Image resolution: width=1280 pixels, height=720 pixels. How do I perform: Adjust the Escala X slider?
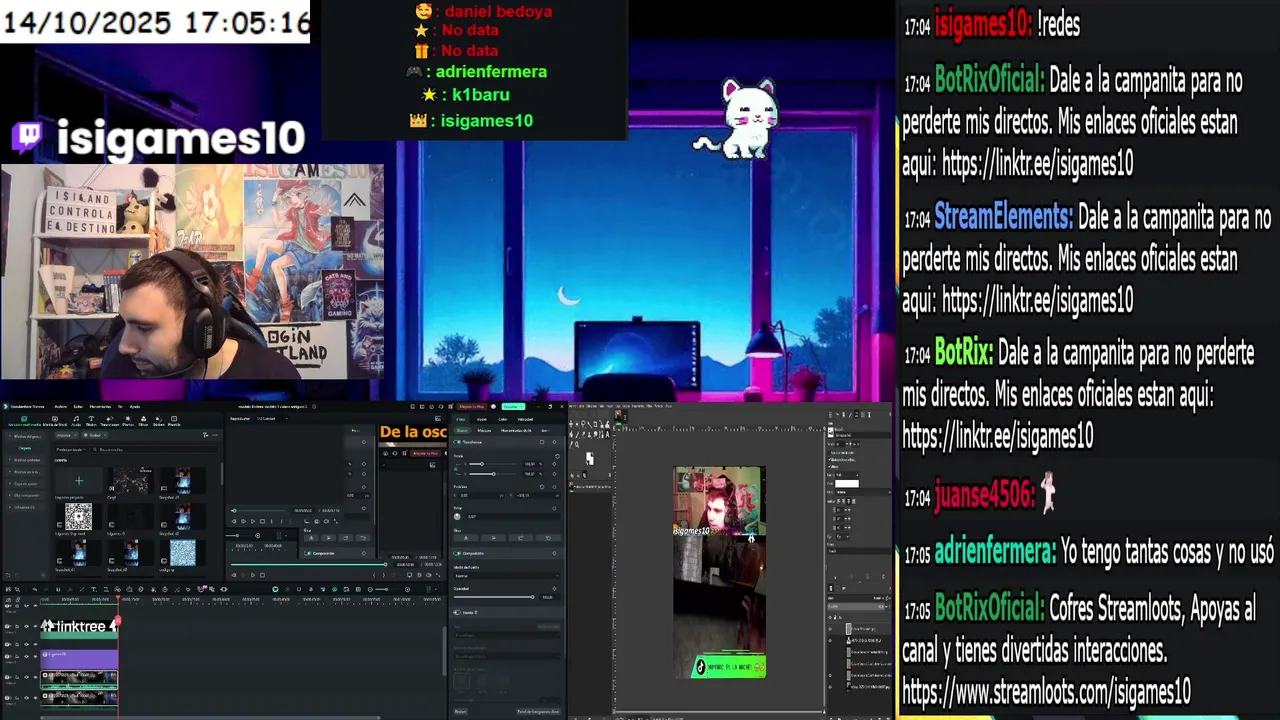493,464
